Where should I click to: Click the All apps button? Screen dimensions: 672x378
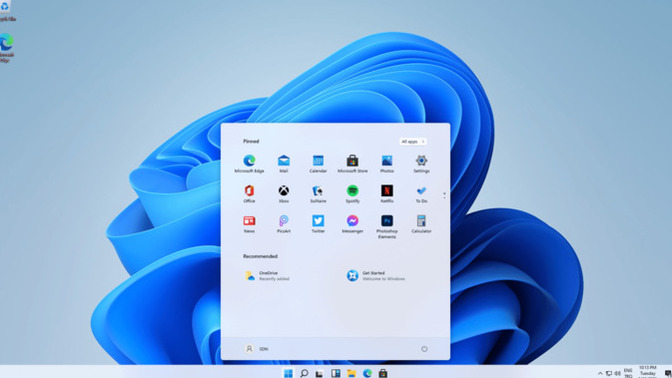pyautogui.click(x=413, y=141)
